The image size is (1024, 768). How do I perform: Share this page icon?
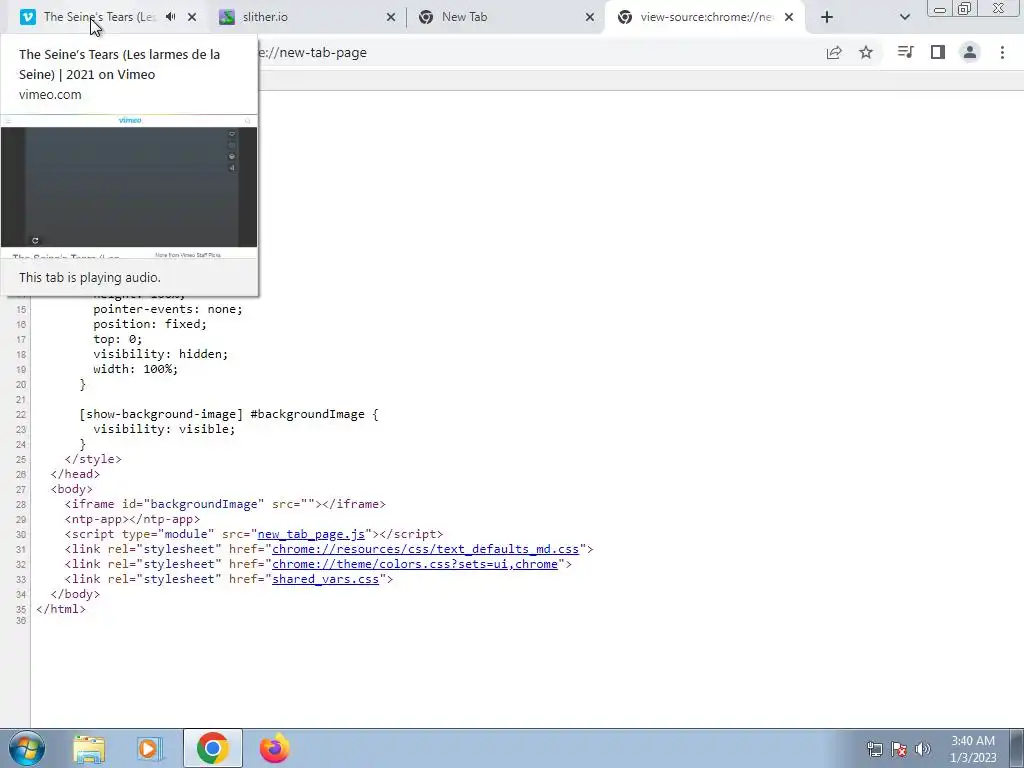pos(834,52)
